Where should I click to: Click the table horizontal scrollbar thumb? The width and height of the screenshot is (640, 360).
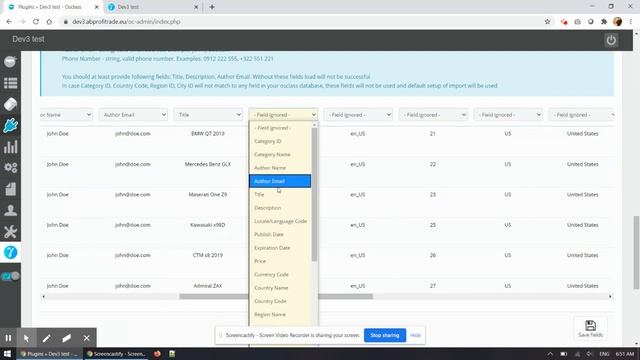[x=276, y=297]
